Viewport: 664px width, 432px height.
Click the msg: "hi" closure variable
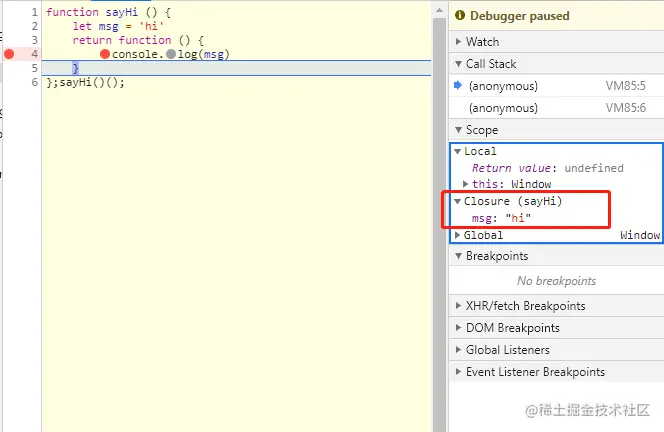pyautogui.click(x=501, y=218)
